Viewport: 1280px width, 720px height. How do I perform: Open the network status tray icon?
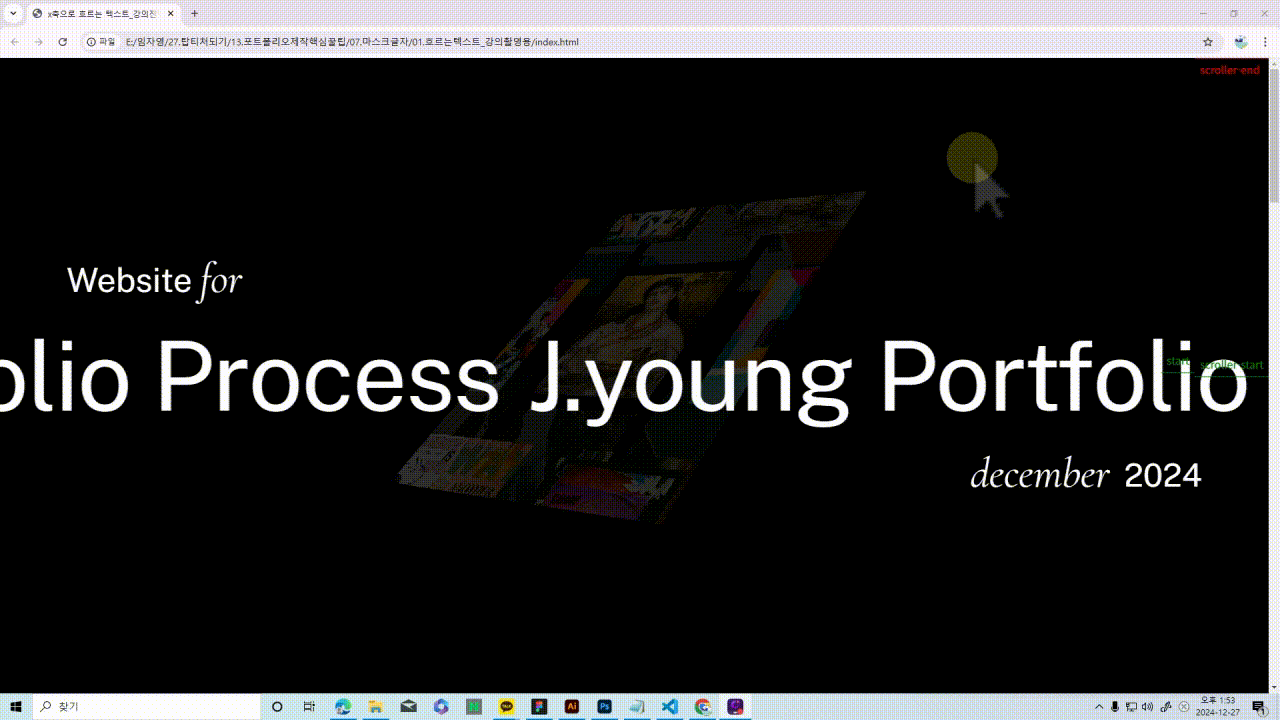pyautogui.click(x=1131, y=707)
